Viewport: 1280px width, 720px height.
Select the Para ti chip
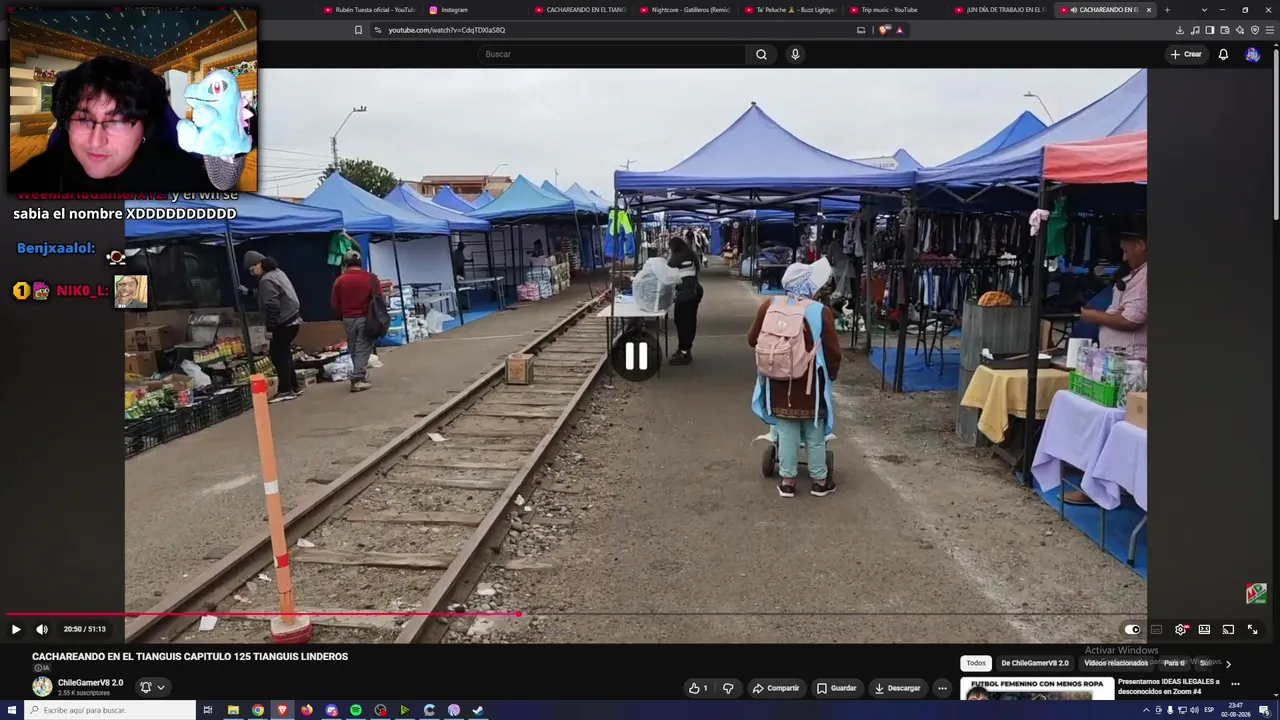[x=1174, y=663]
